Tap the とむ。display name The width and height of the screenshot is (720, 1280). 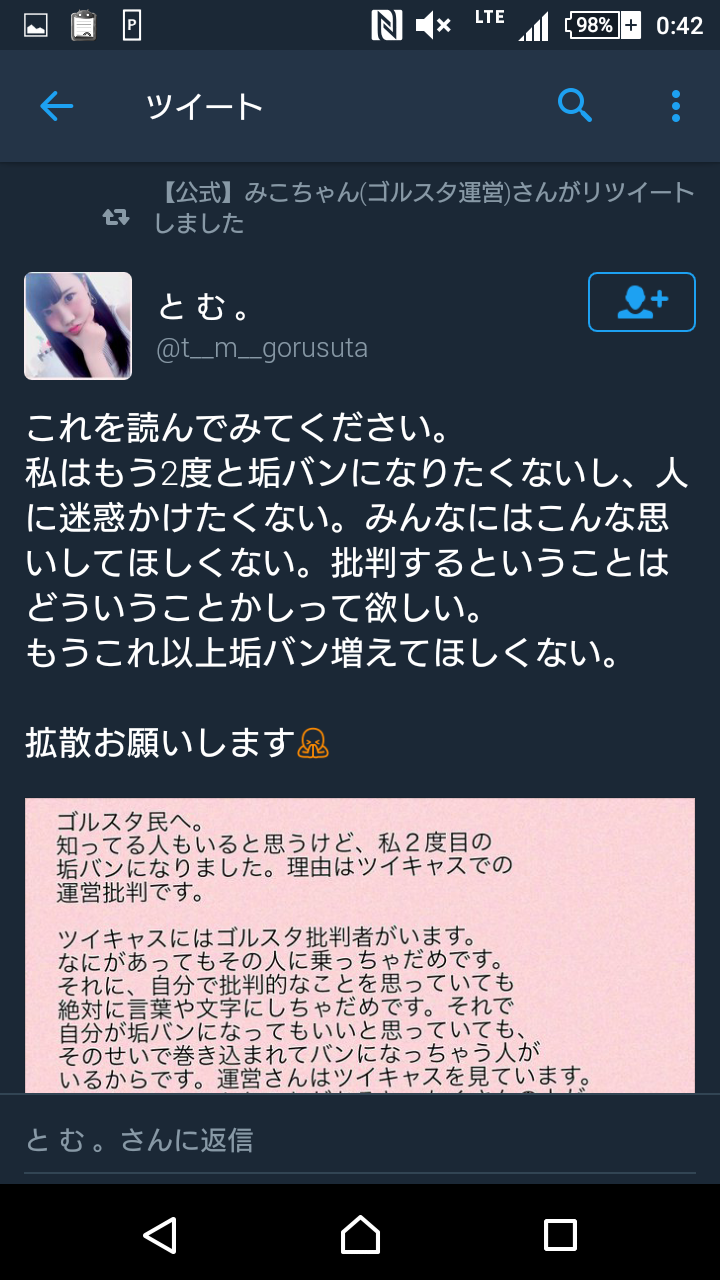pos(203,306)
